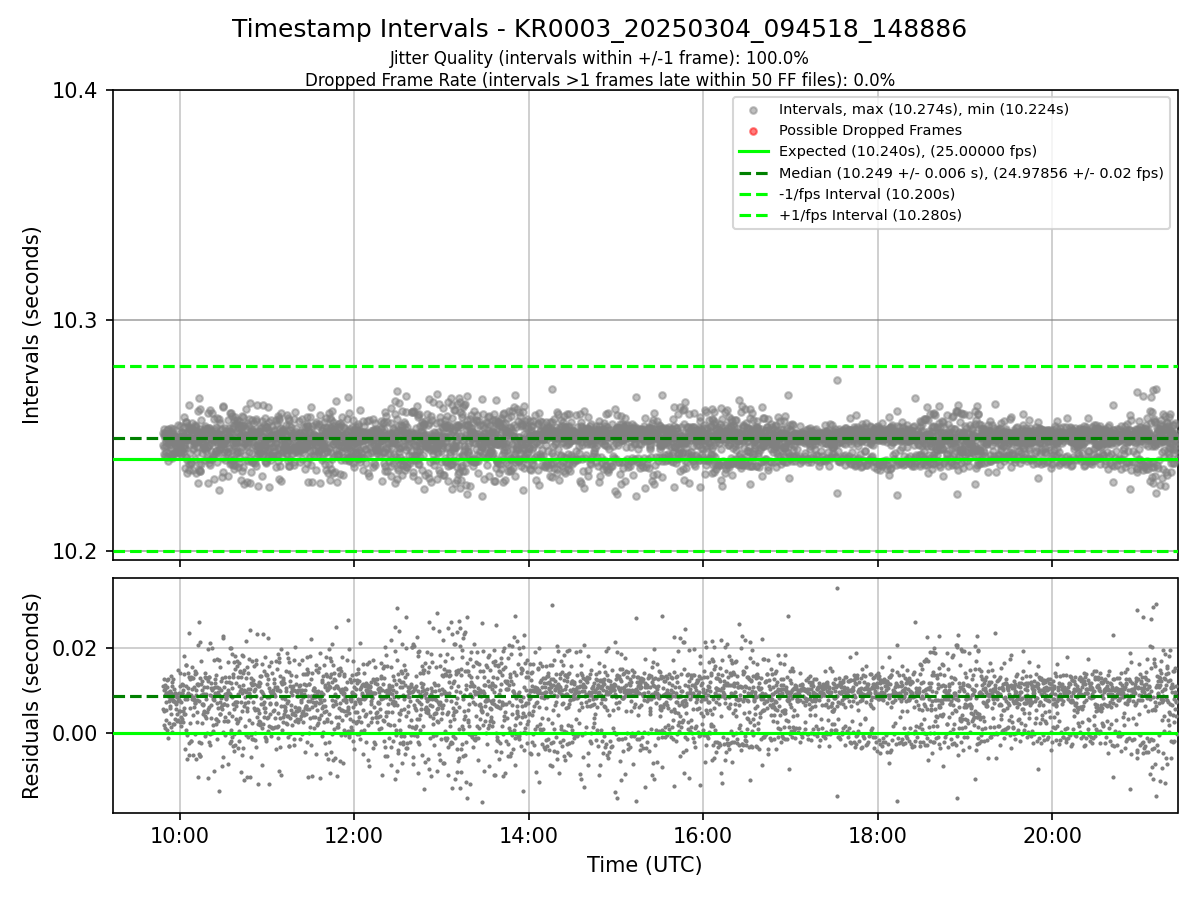
Task: Click the 20:00 time tick label
Action: click(1052, 836)
